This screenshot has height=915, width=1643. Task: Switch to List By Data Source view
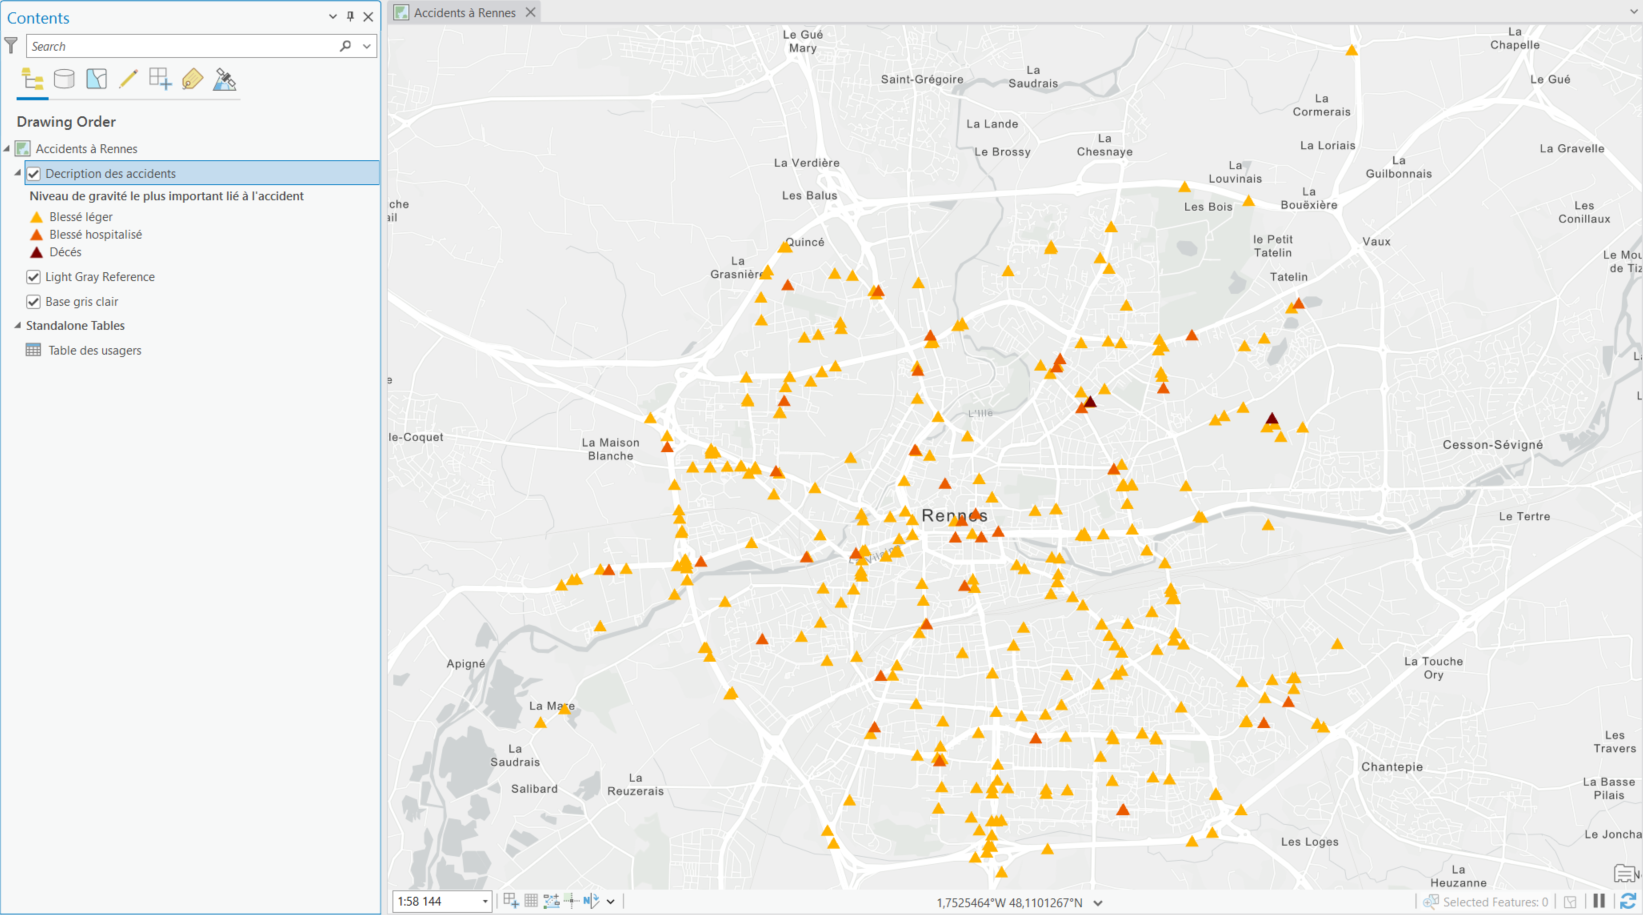pyautogui.click(x=64, y=80)
